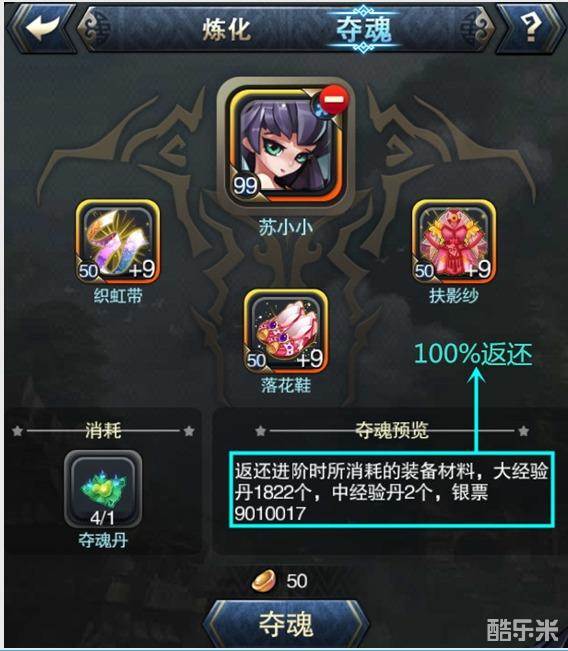This screenshot has width=568, height=651.
Task: Tap the 落花鞋 shoes icon
Action: click(286, 331)
